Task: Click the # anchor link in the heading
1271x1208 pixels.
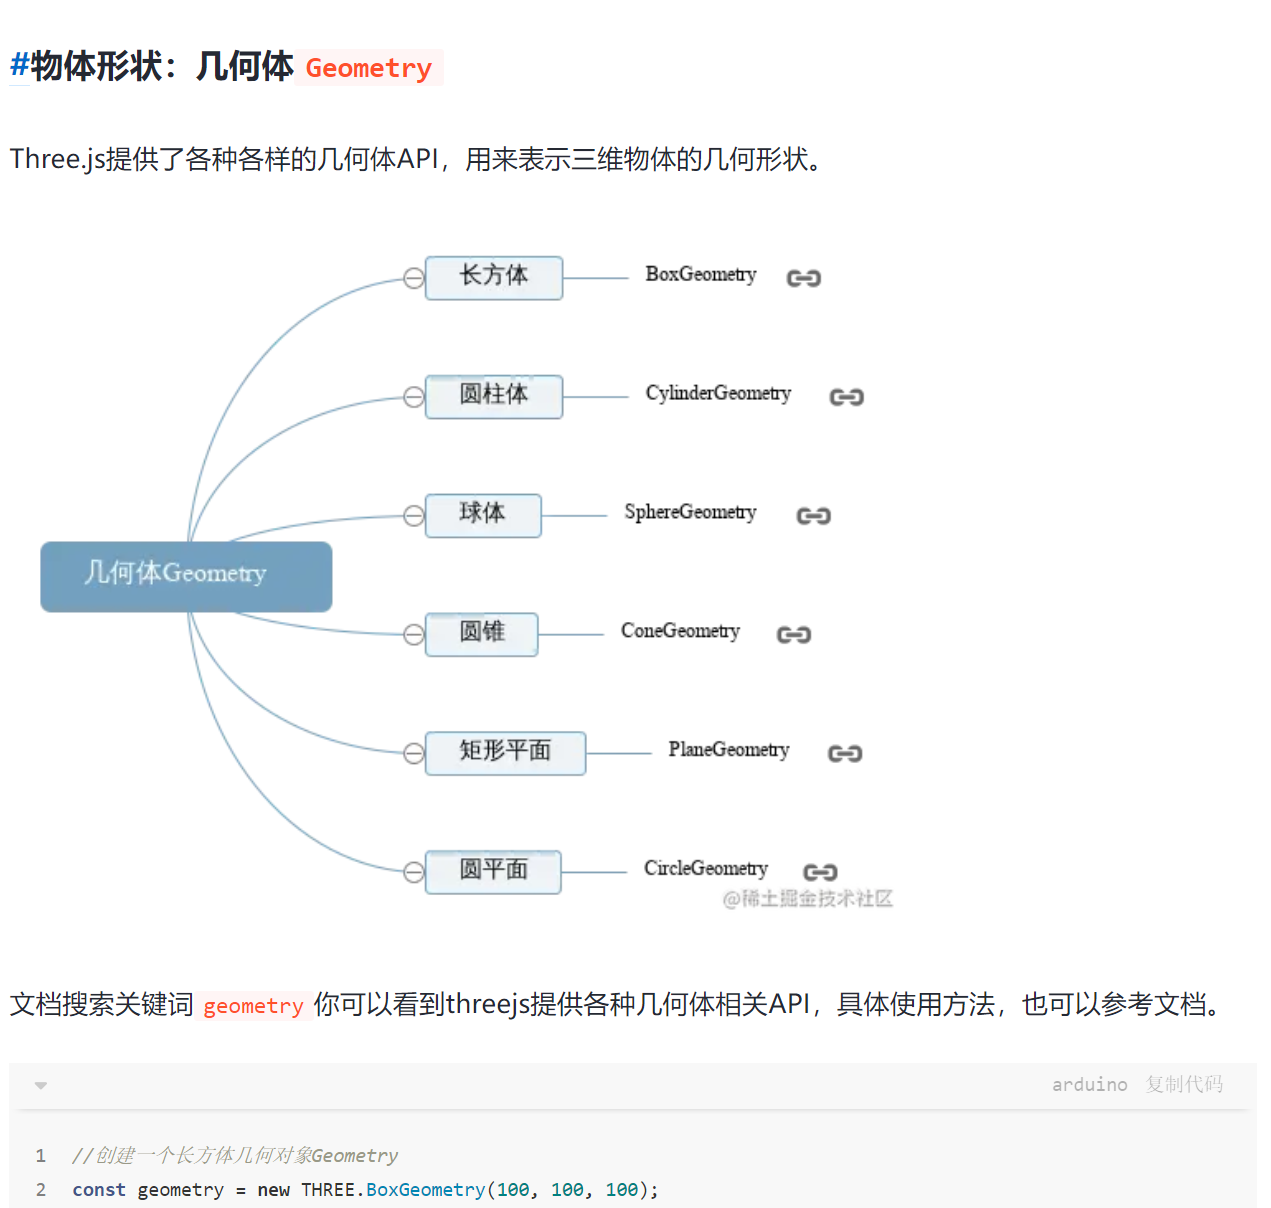Action: pos(19,66)
